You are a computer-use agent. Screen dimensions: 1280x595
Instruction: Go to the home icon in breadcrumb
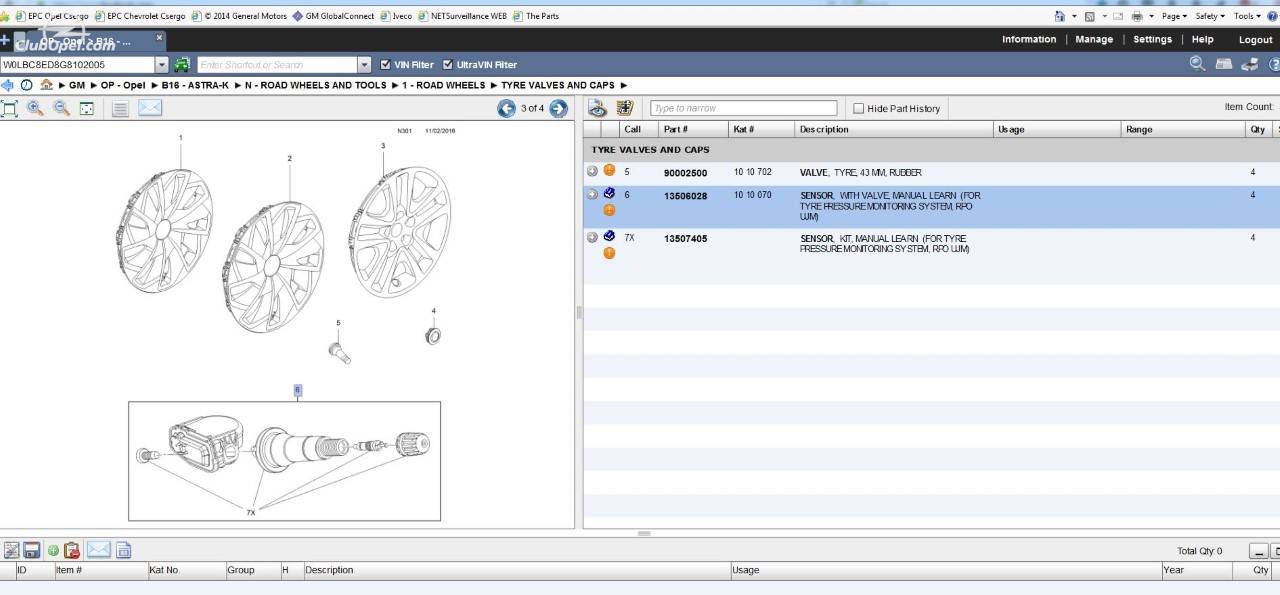tap(46, 85)
